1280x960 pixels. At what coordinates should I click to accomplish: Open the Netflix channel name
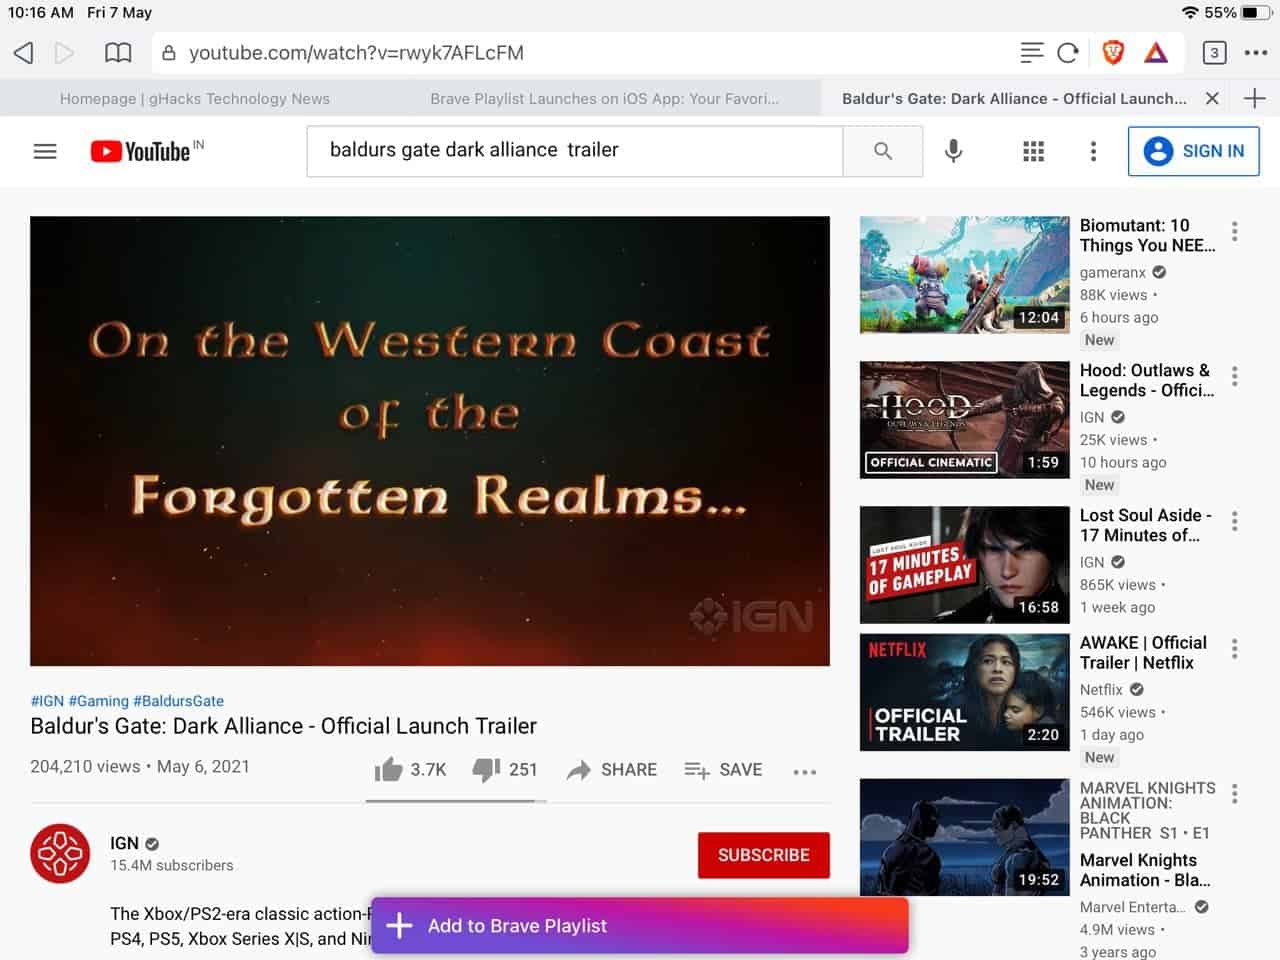tap(1101, 689)
